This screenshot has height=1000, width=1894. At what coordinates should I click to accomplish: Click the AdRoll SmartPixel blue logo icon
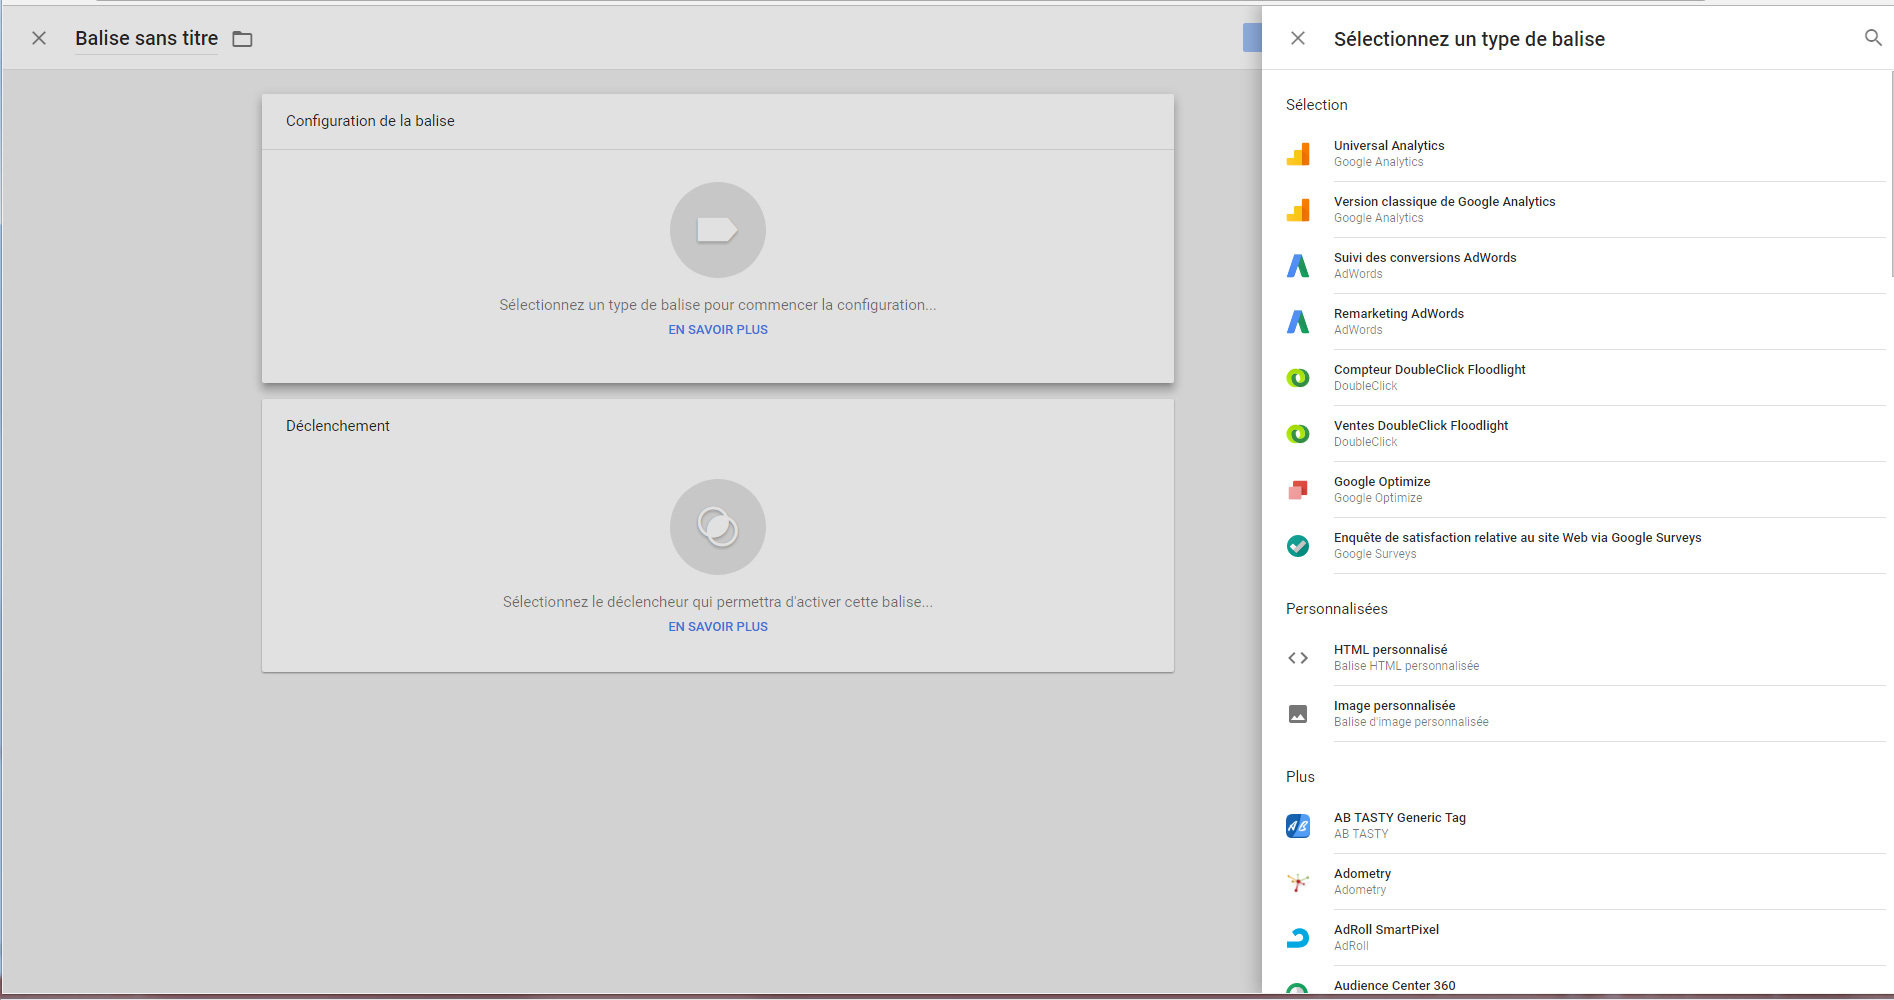pos(1298,938)
